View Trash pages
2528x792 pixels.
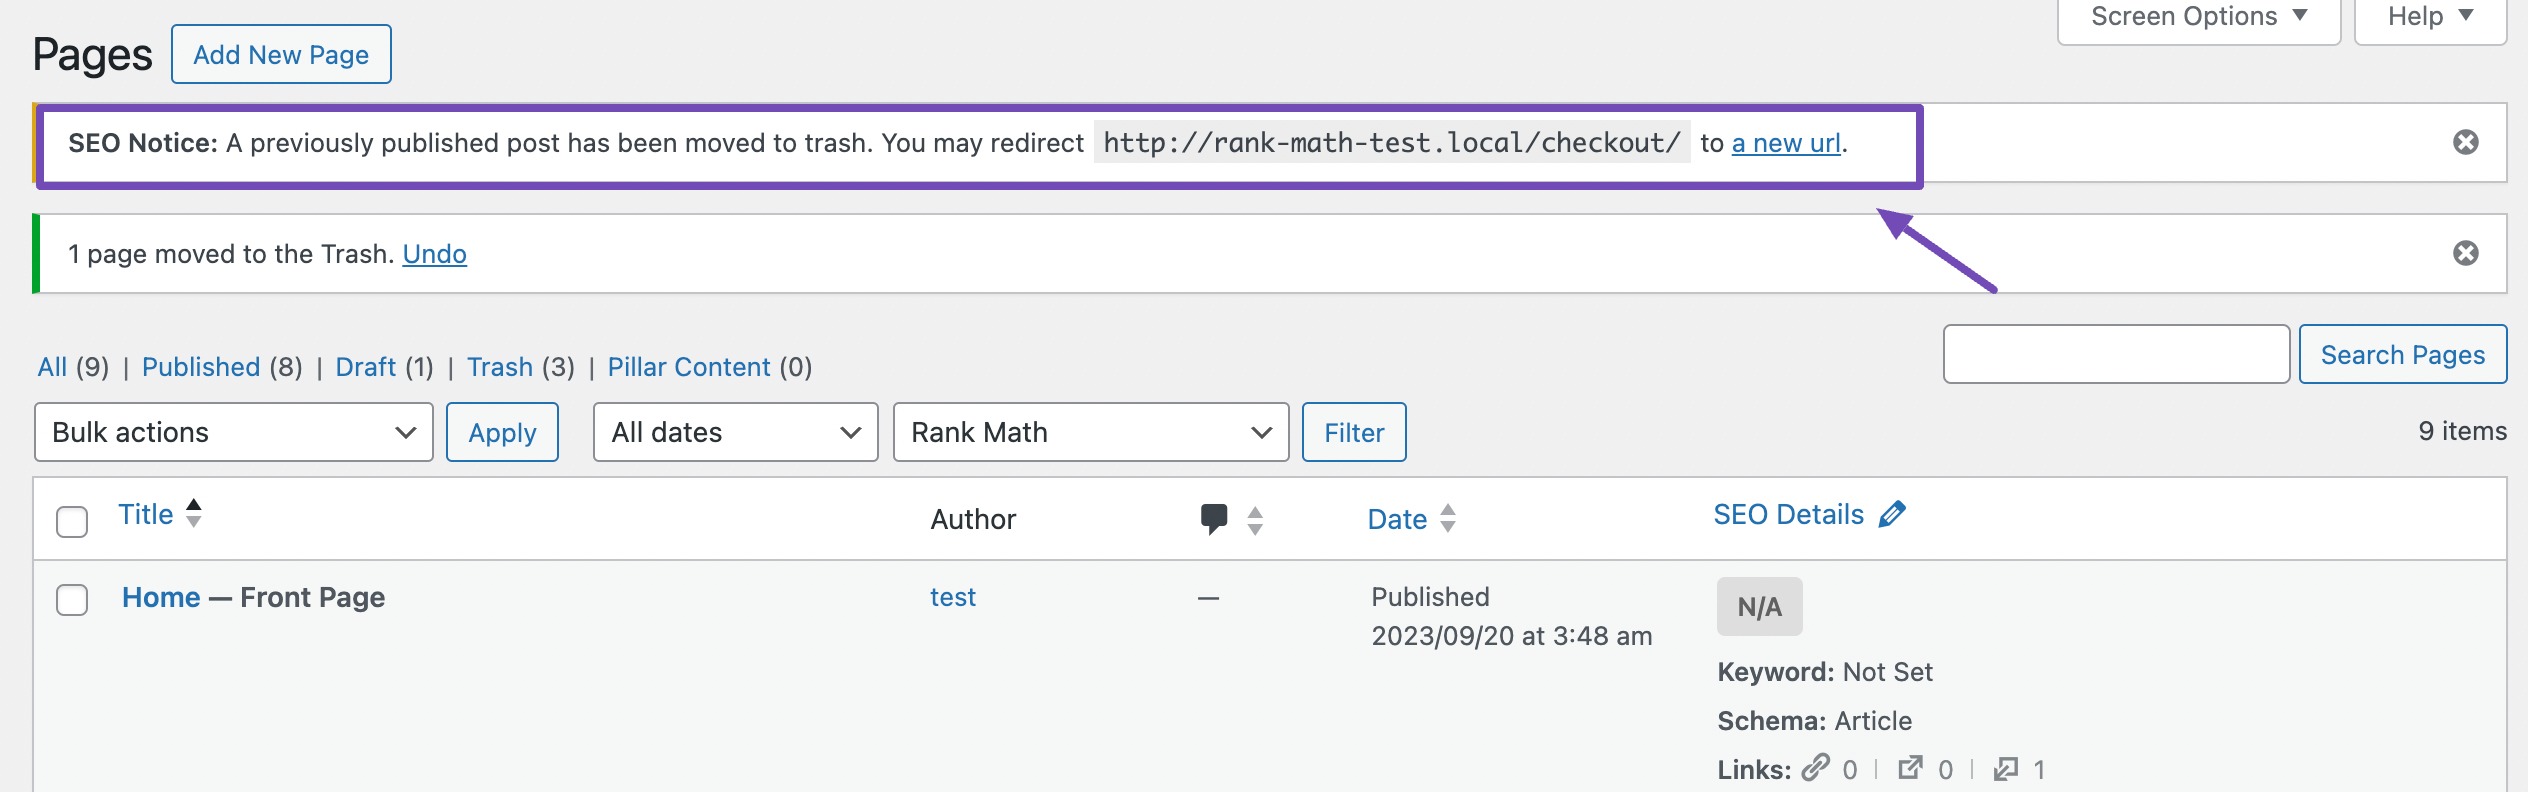(500, 367)
